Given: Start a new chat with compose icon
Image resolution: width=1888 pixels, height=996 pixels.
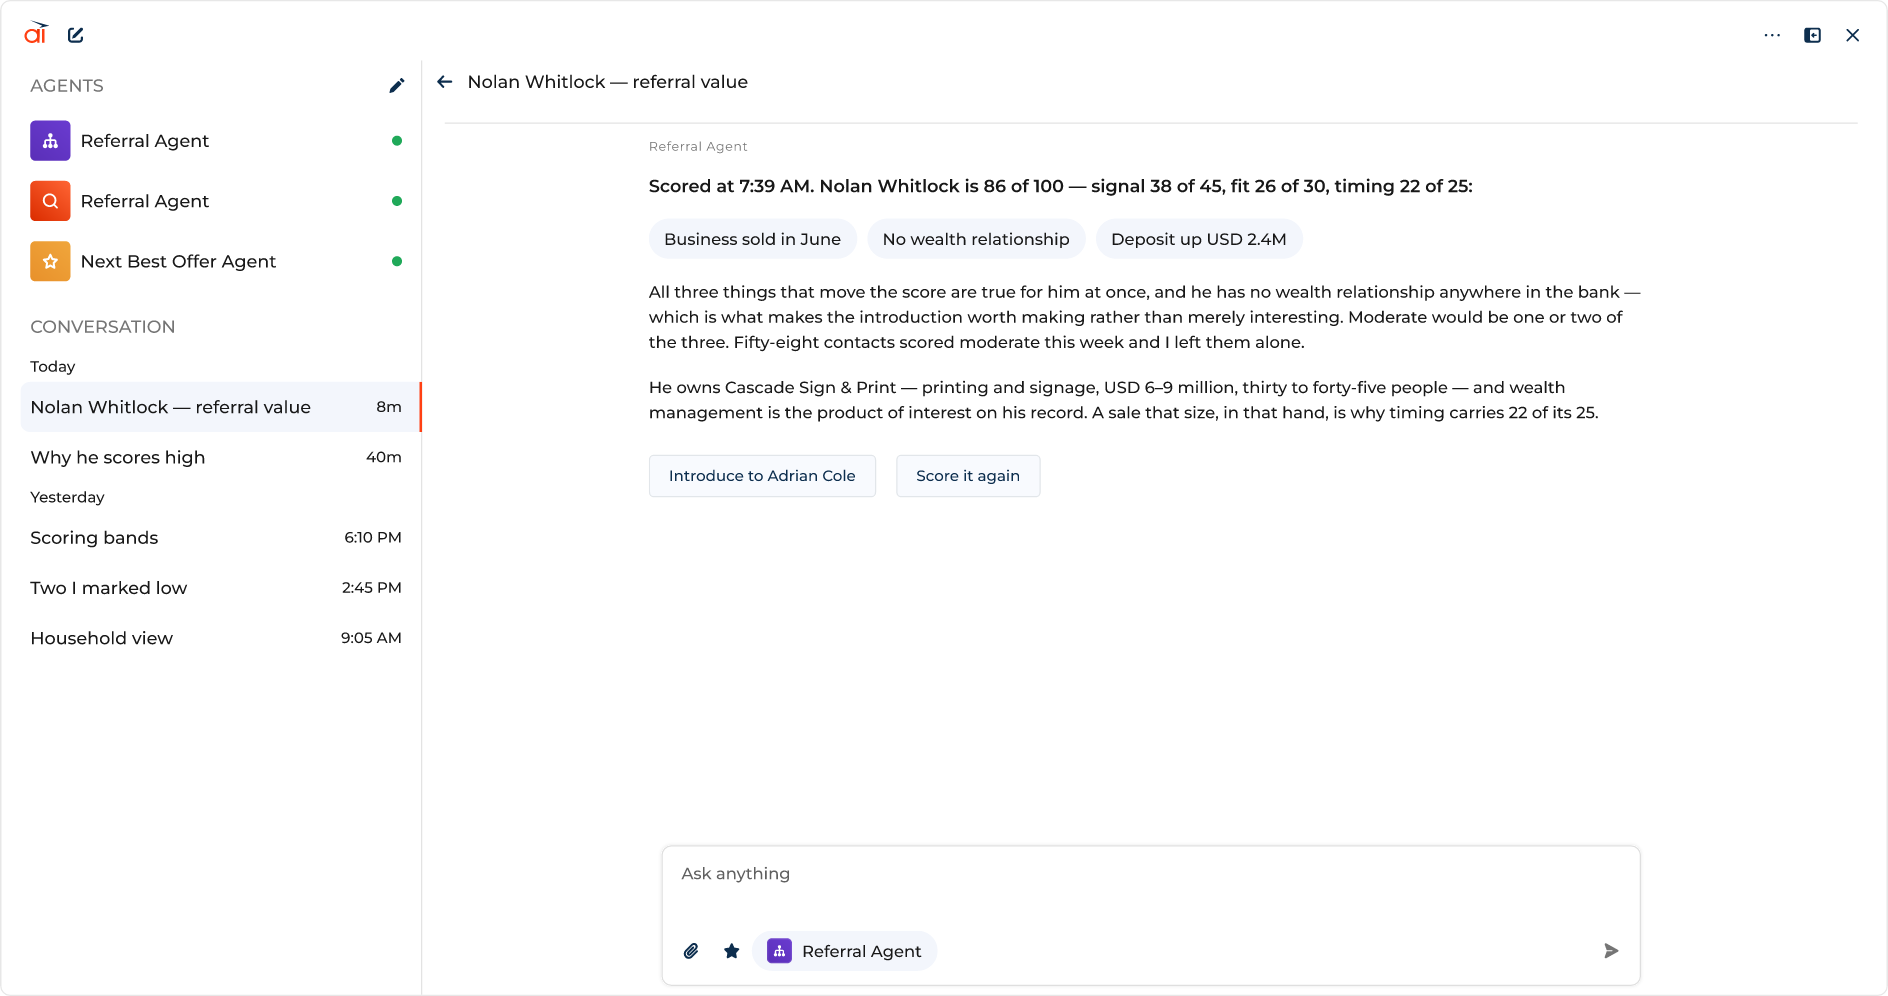Looking at the screenshot, I should (76, 35).
